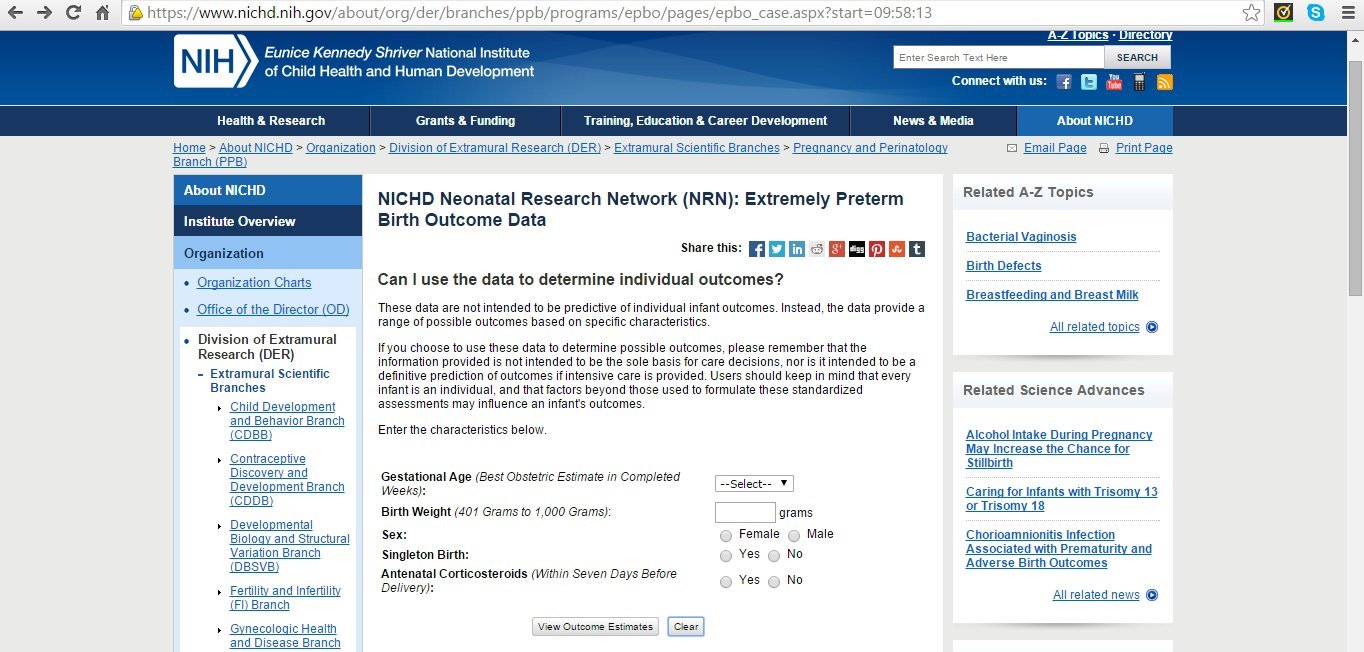The image size is (1364, 652).
Task: Open the News & Media menu
Action: coord(932,120)
